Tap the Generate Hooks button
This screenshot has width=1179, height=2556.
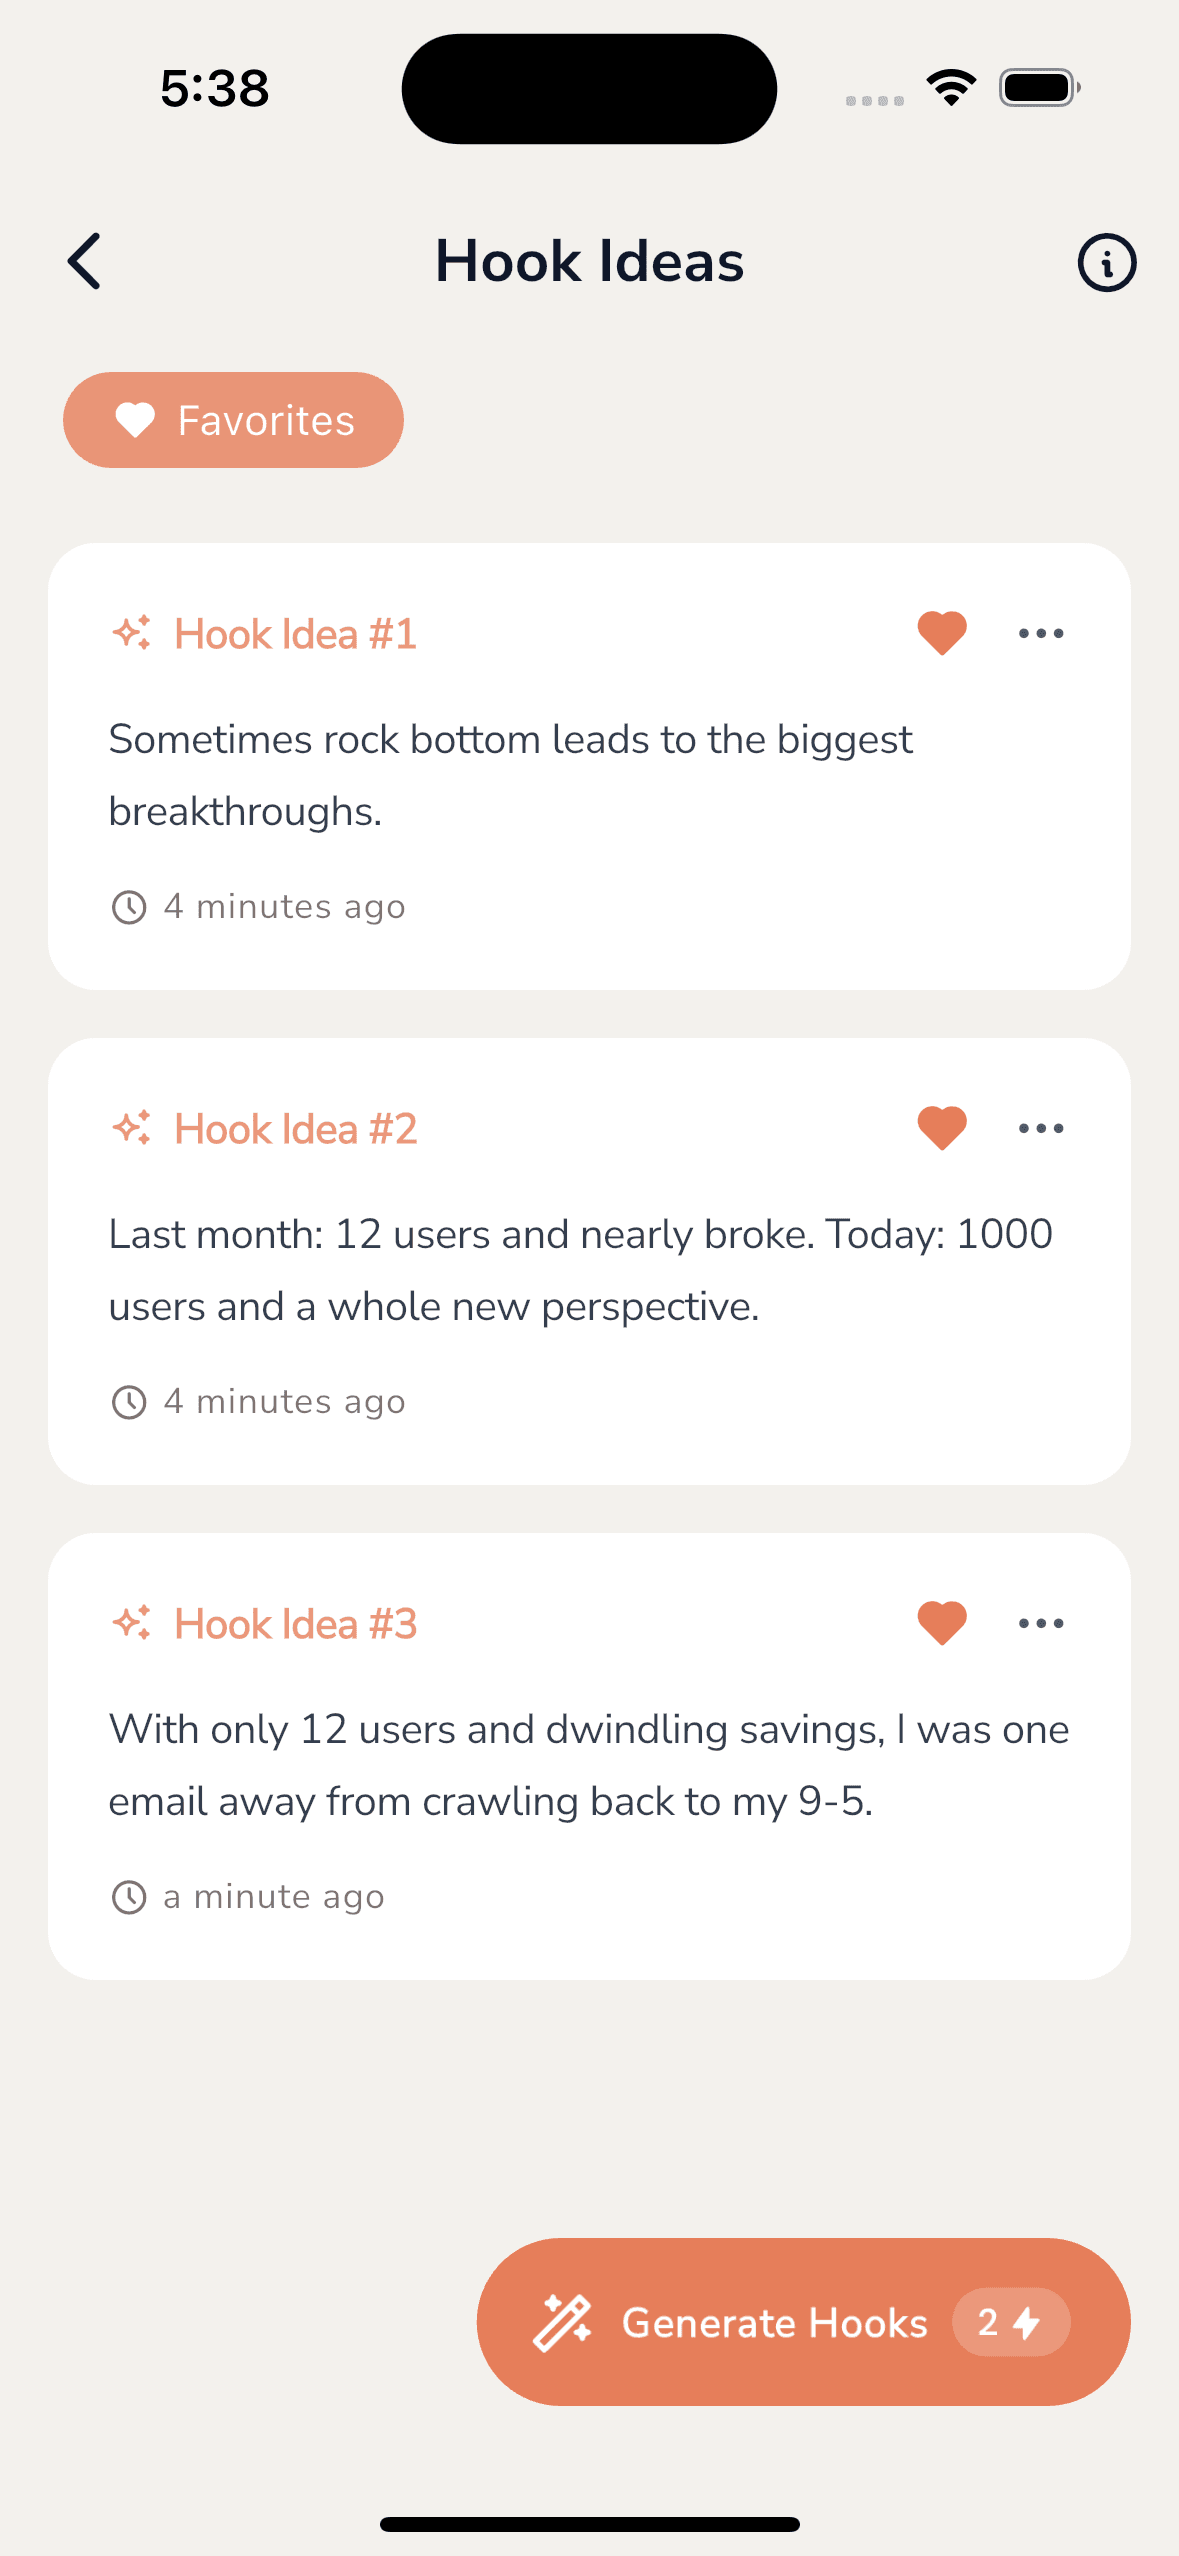[803, 2322]
